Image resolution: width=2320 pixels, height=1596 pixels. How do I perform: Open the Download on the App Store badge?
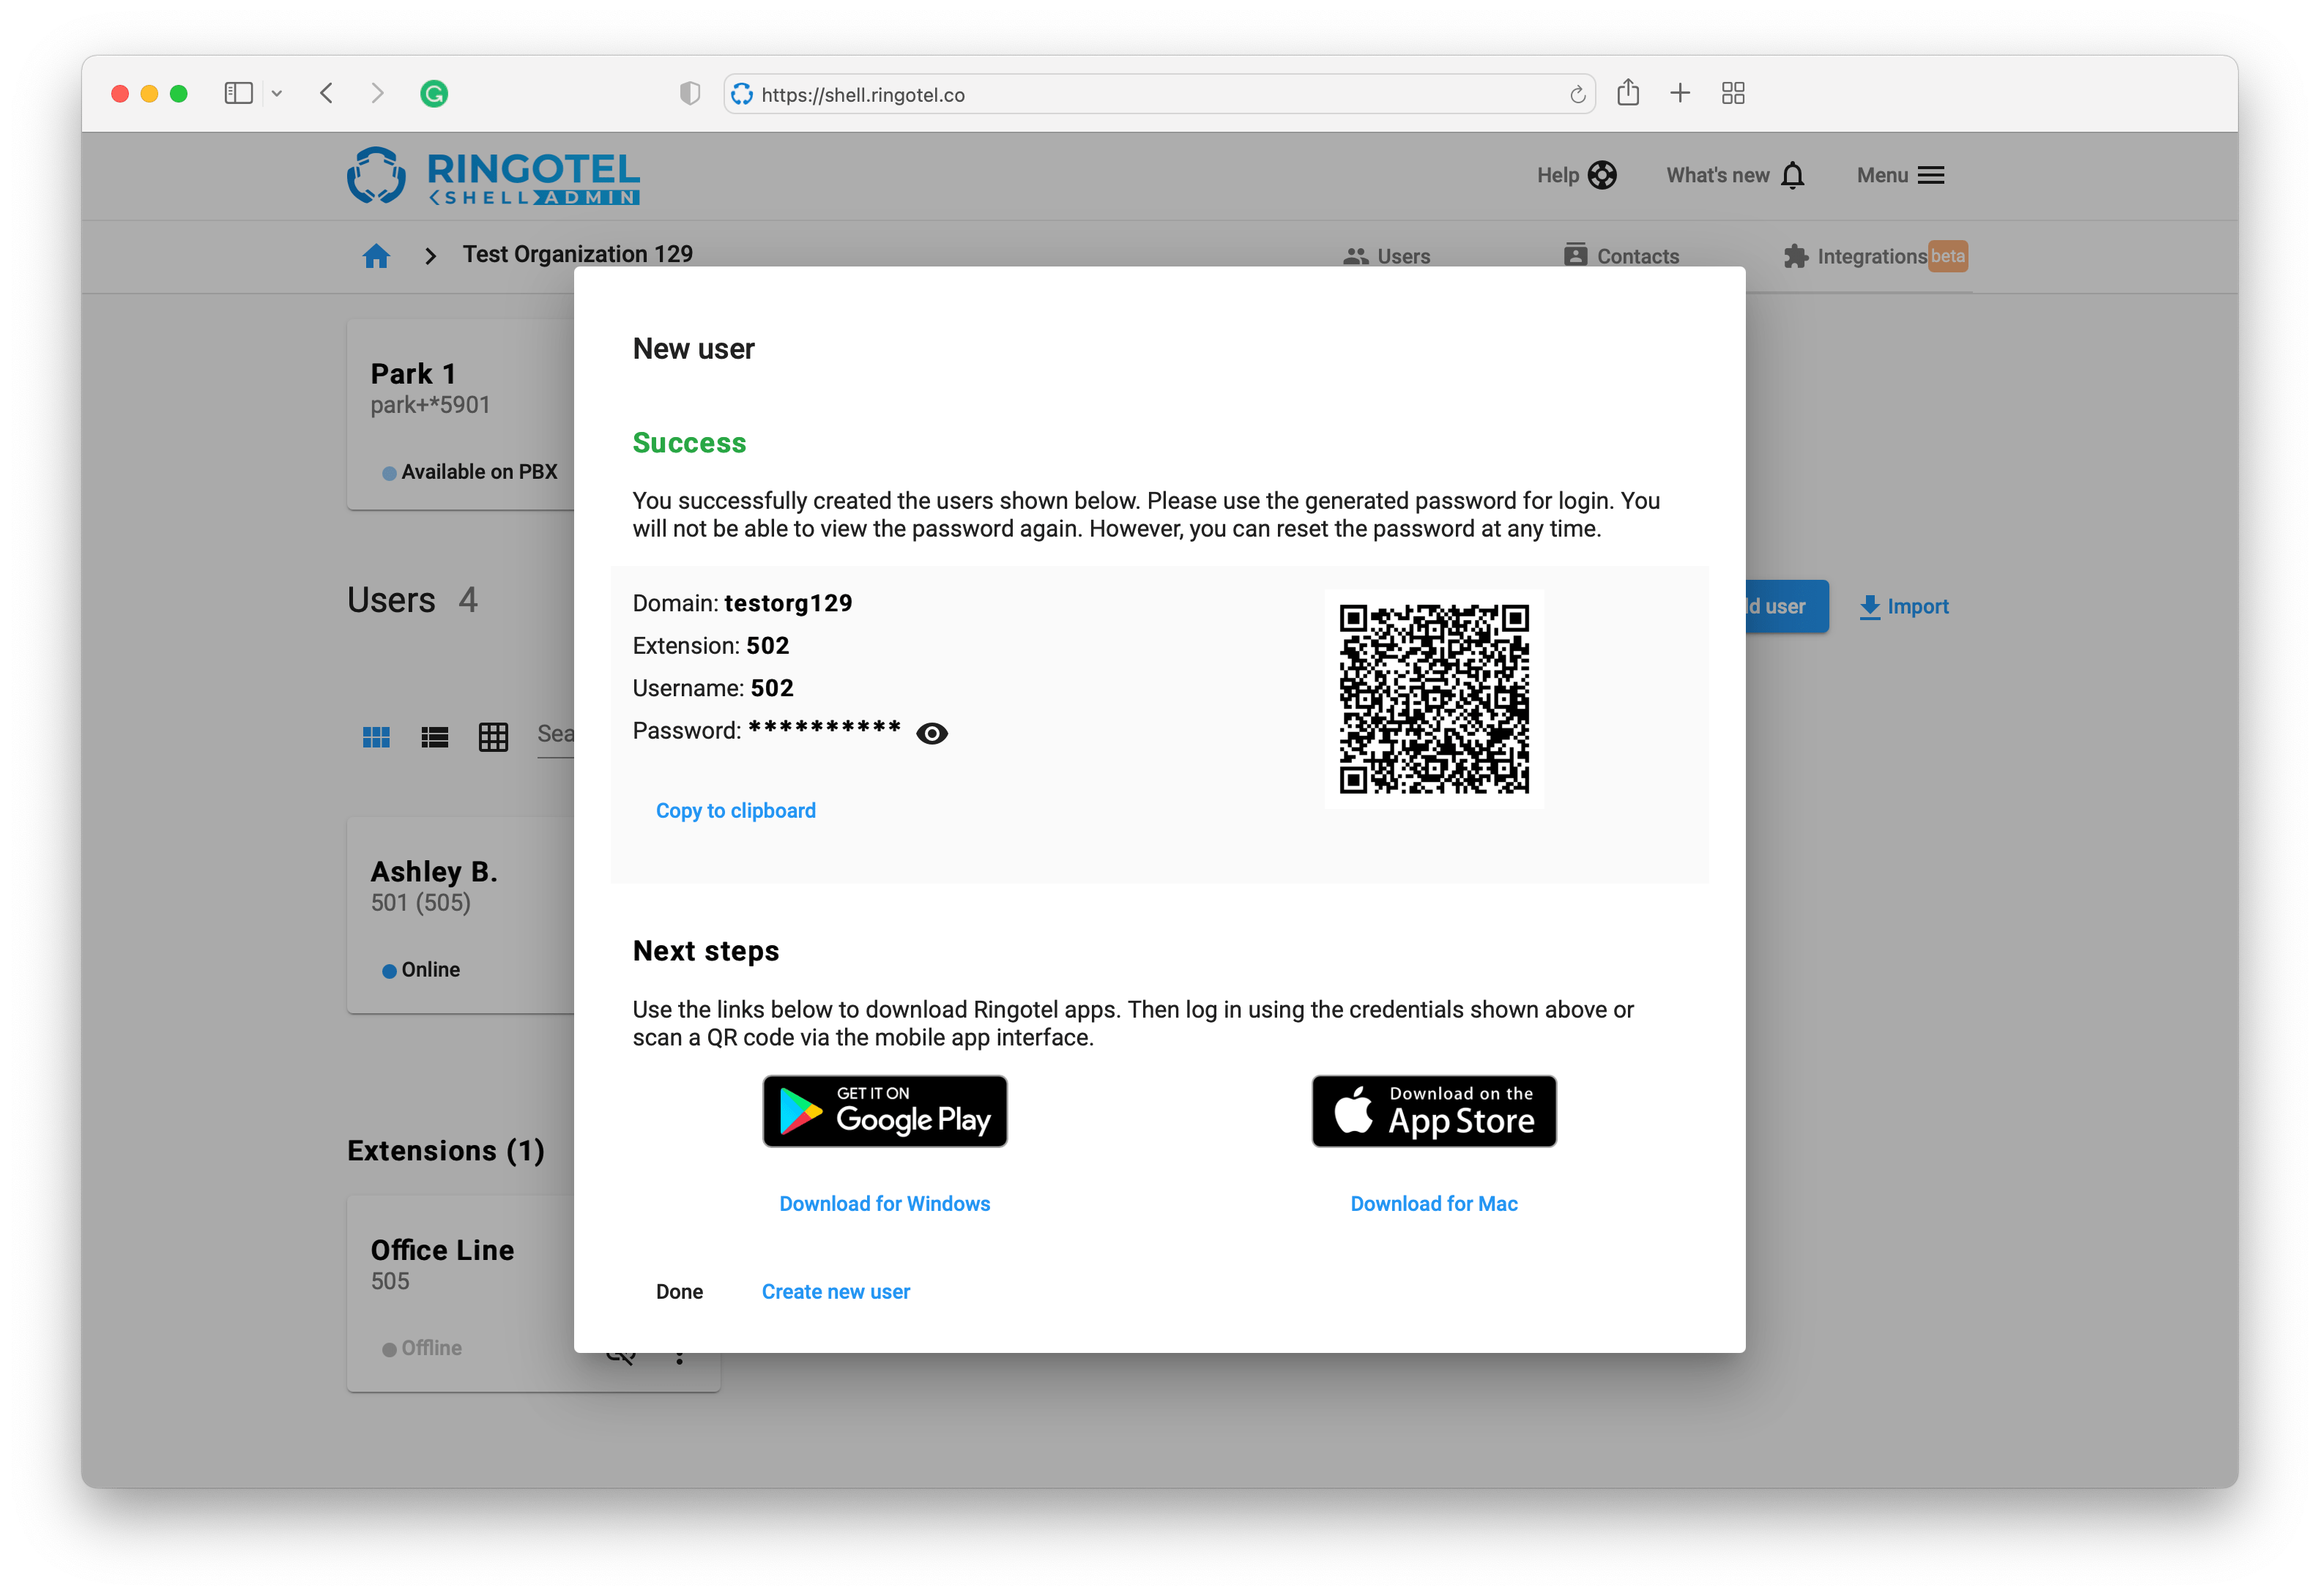click(1433, 1110)
